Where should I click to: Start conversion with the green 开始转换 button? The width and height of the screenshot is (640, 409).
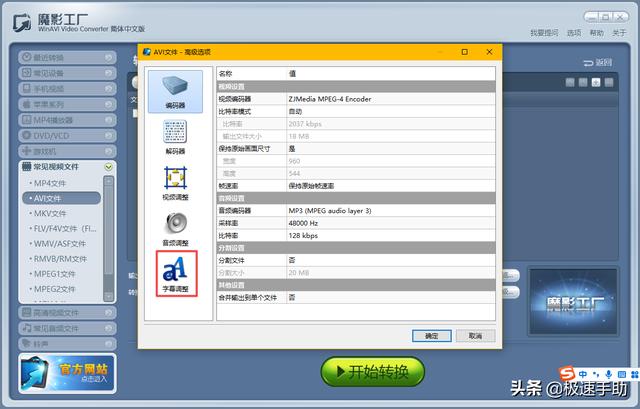coord(373,371)
